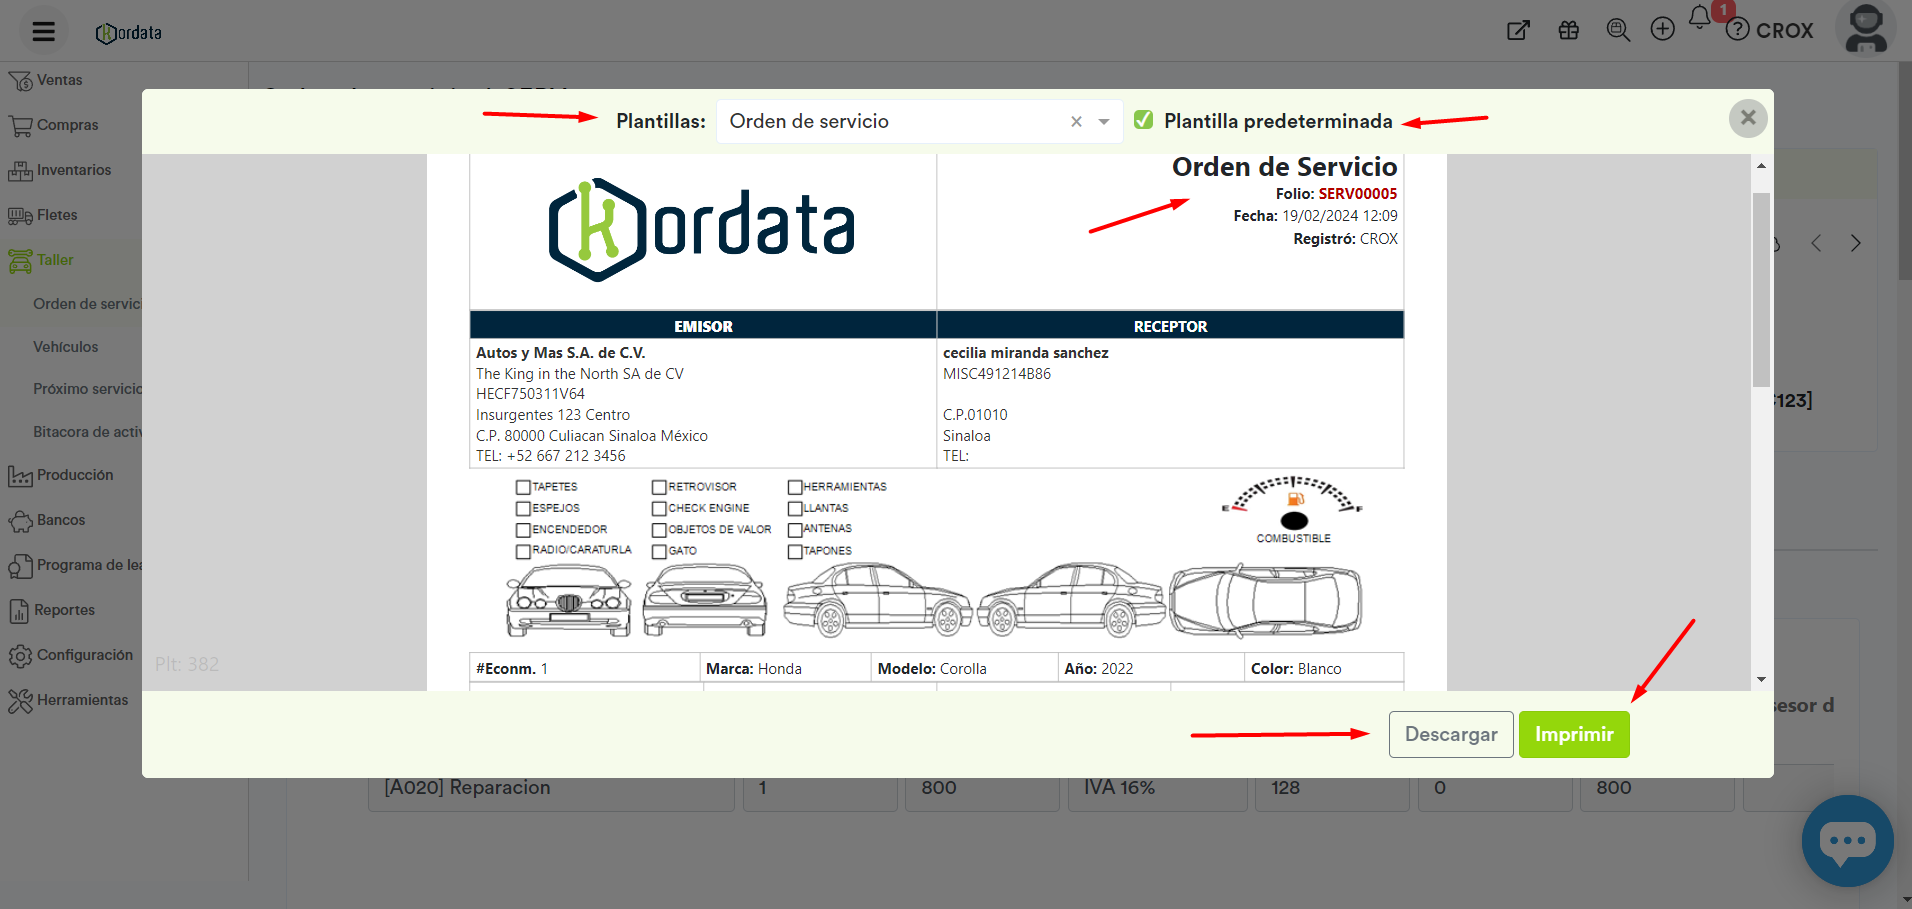Open the magnifier search icon

coord(1617,30)
